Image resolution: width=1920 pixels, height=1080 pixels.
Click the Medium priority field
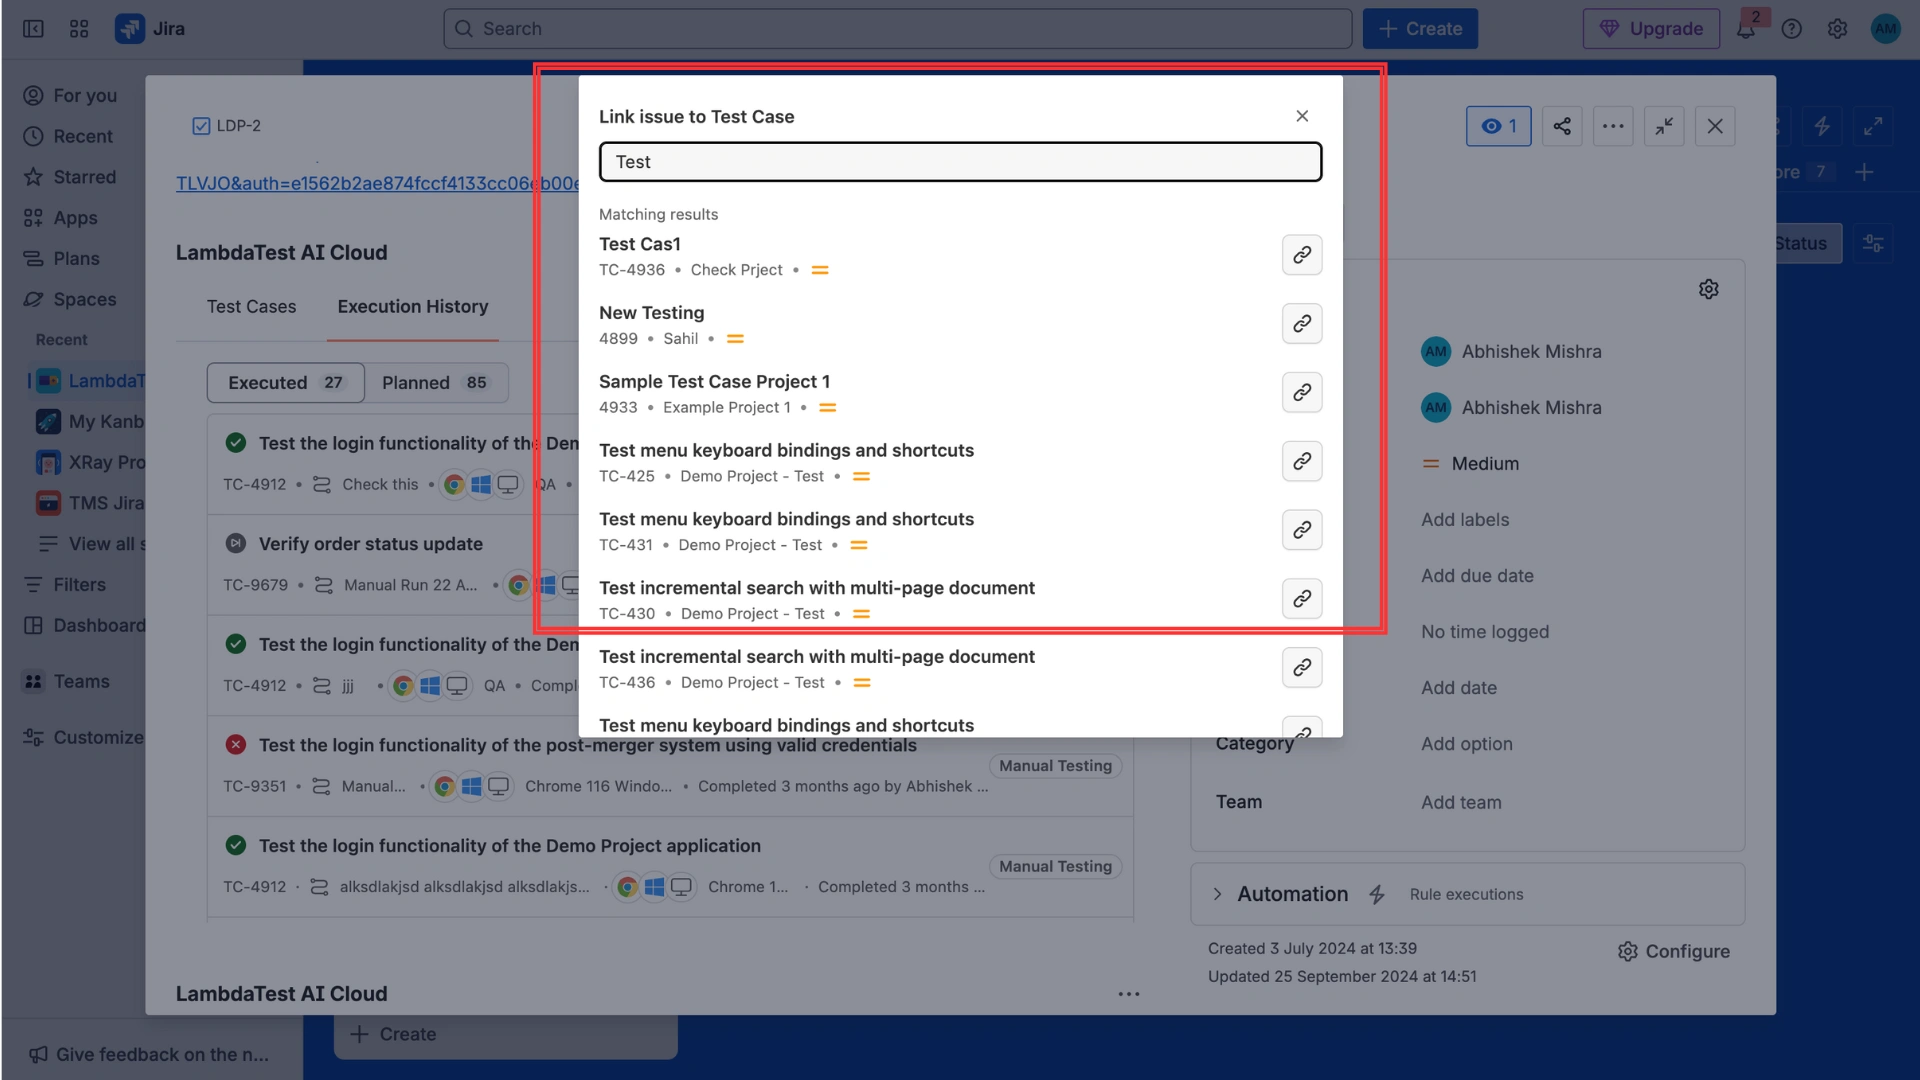[x=1484, y=464]
